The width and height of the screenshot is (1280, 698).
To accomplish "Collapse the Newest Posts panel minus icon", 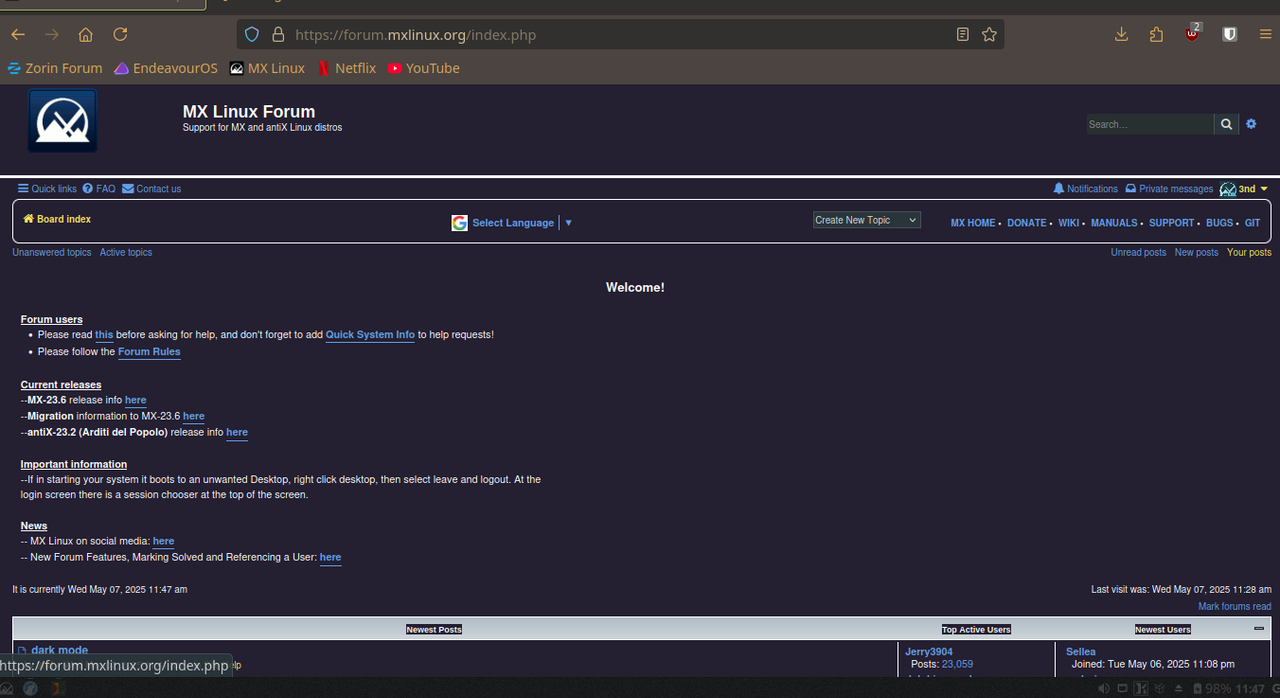I will (1259, 628).
